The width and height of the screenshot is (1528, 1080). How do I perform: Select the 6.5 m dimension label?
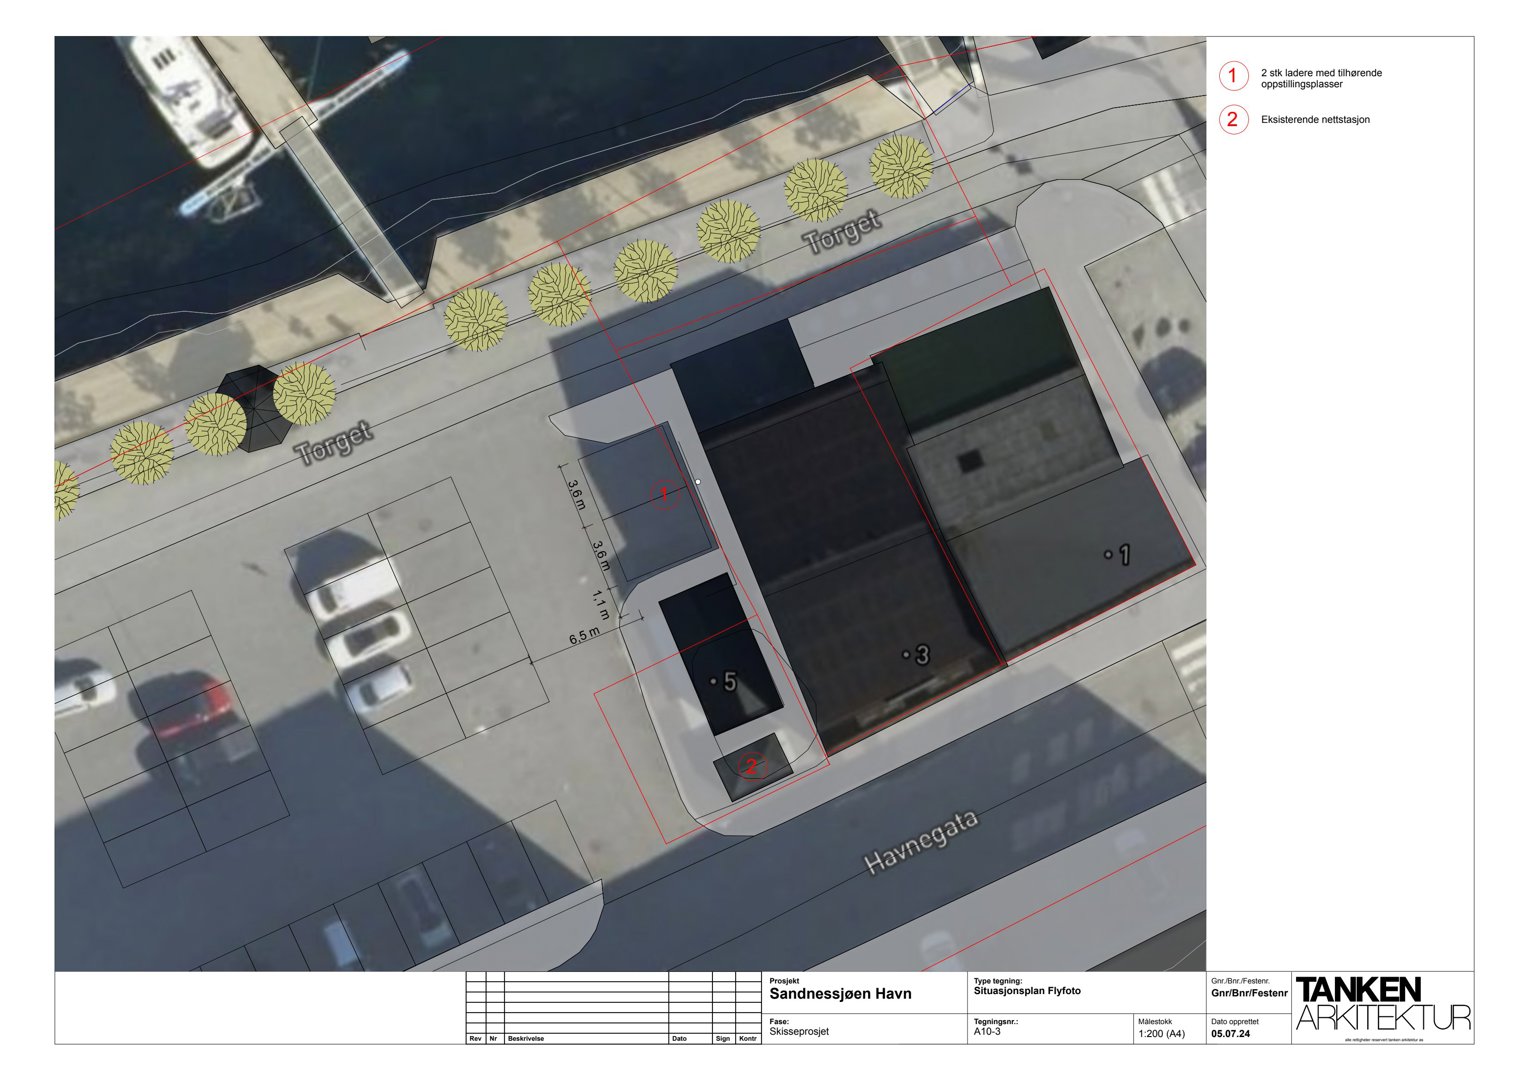tap(582, 633)
